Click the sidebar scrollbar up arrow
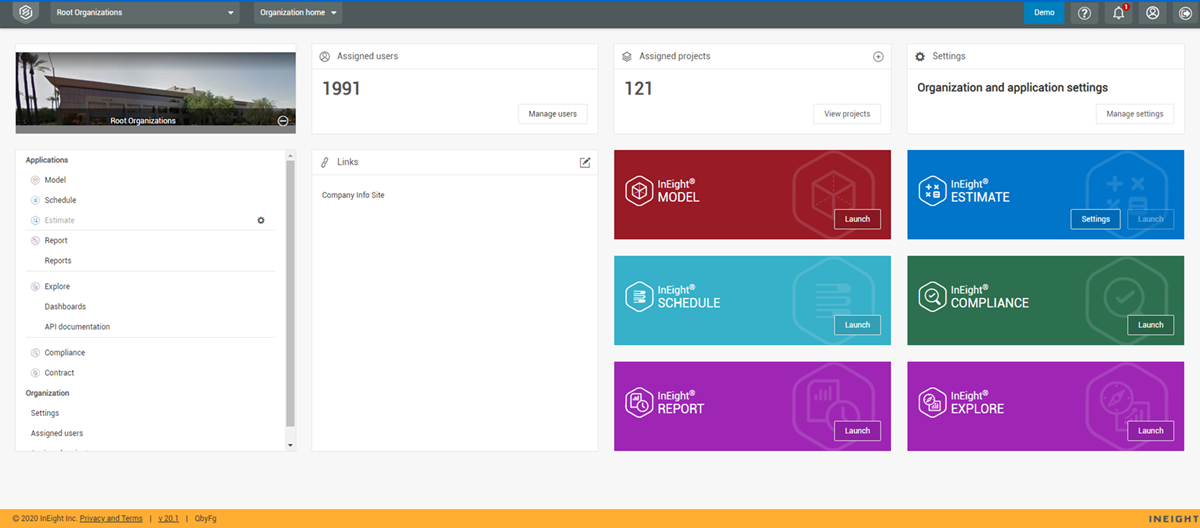 290,156
